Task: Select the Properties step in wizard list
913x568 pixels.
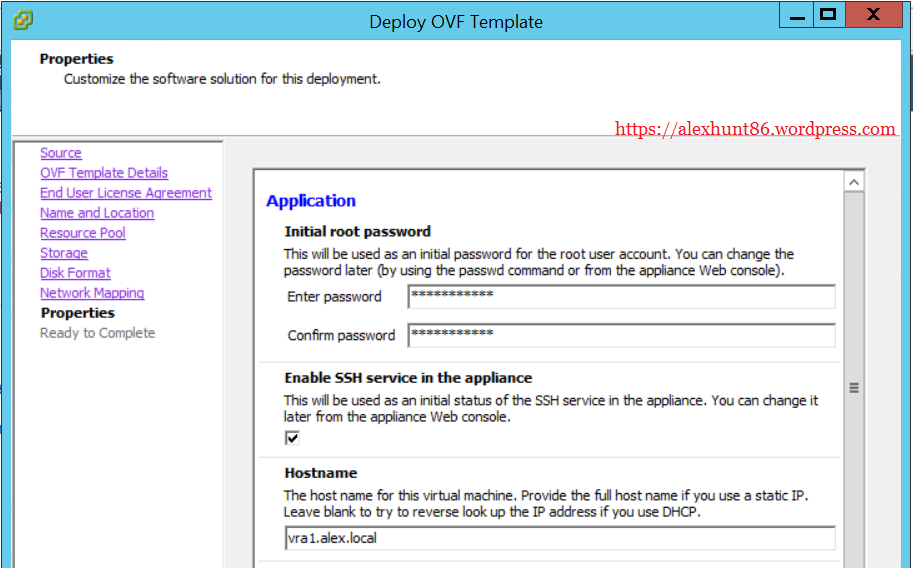Action: click(77, 313)
